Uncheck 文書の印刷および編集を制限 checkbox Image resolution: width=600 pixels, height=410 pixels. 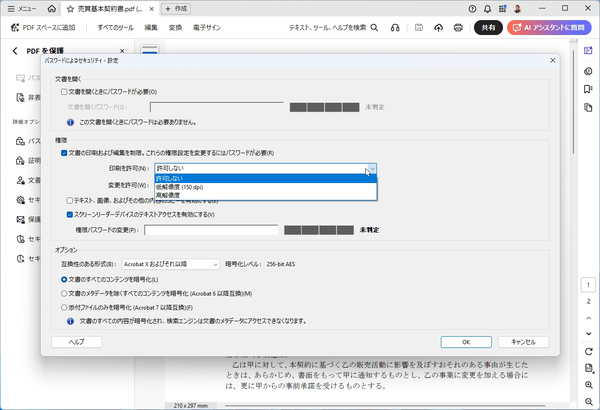(64, 153)
